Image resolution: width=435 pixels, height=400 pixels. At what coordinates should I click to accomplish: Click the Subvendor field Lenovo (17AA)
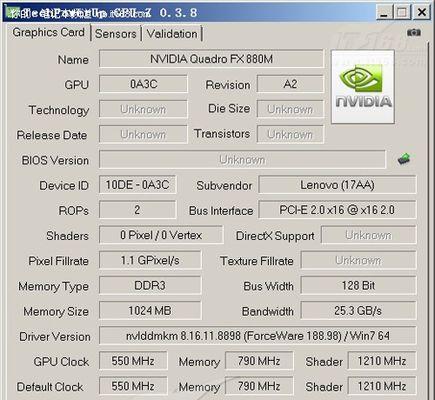pyautogui.click(x=337, y=185)
